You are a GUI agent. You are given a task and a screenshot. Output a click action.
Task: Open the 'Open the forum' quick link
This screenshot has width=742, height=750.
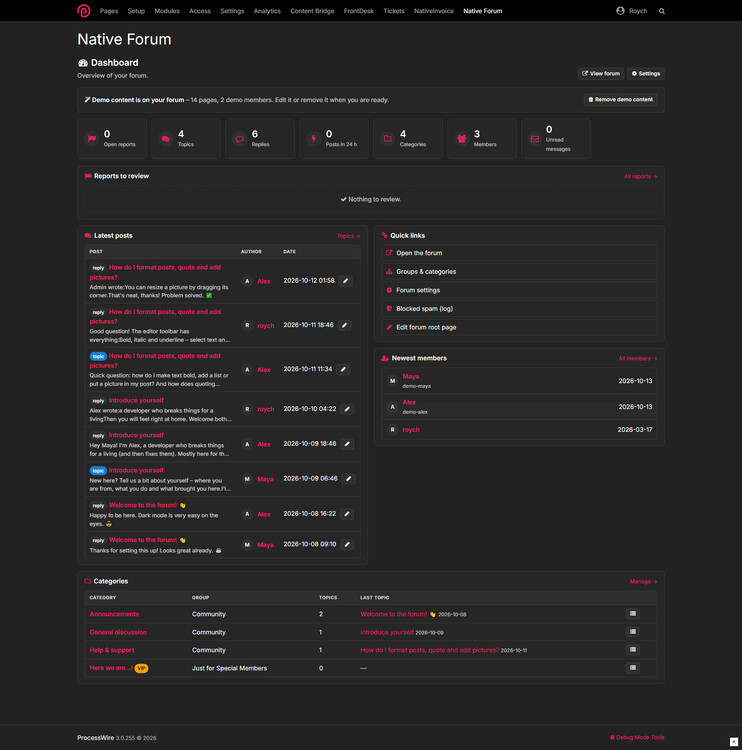(x=519, y=253)
